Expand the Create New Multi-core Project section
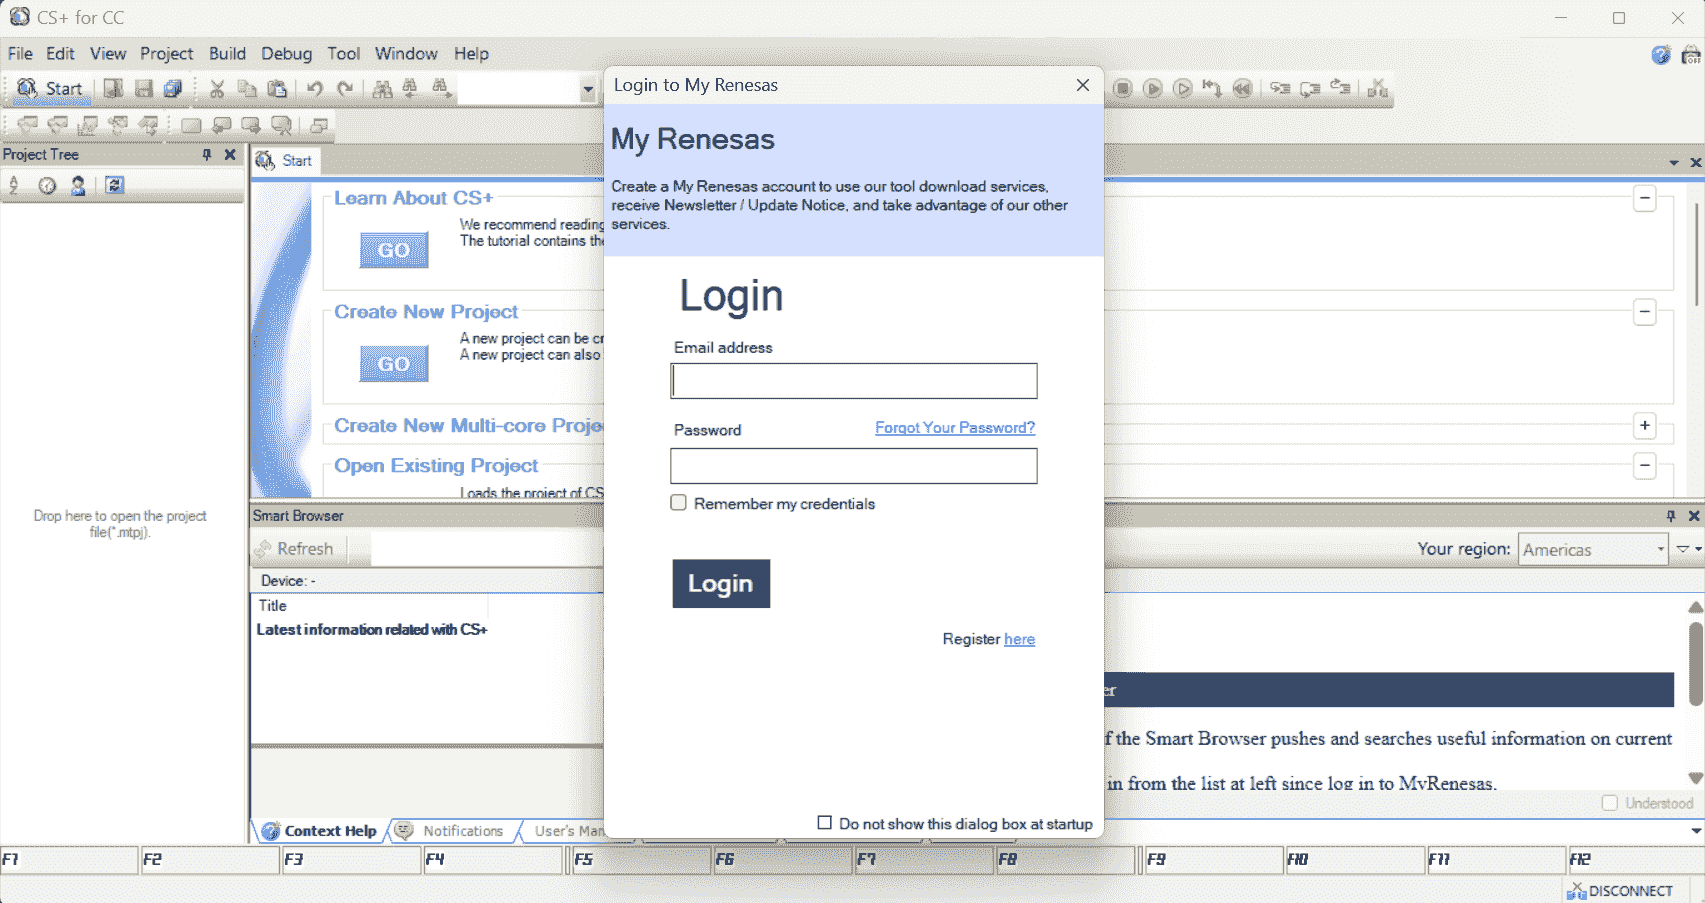The width and height of the screenshot is (1705, 903). (x=1645, y=426)
